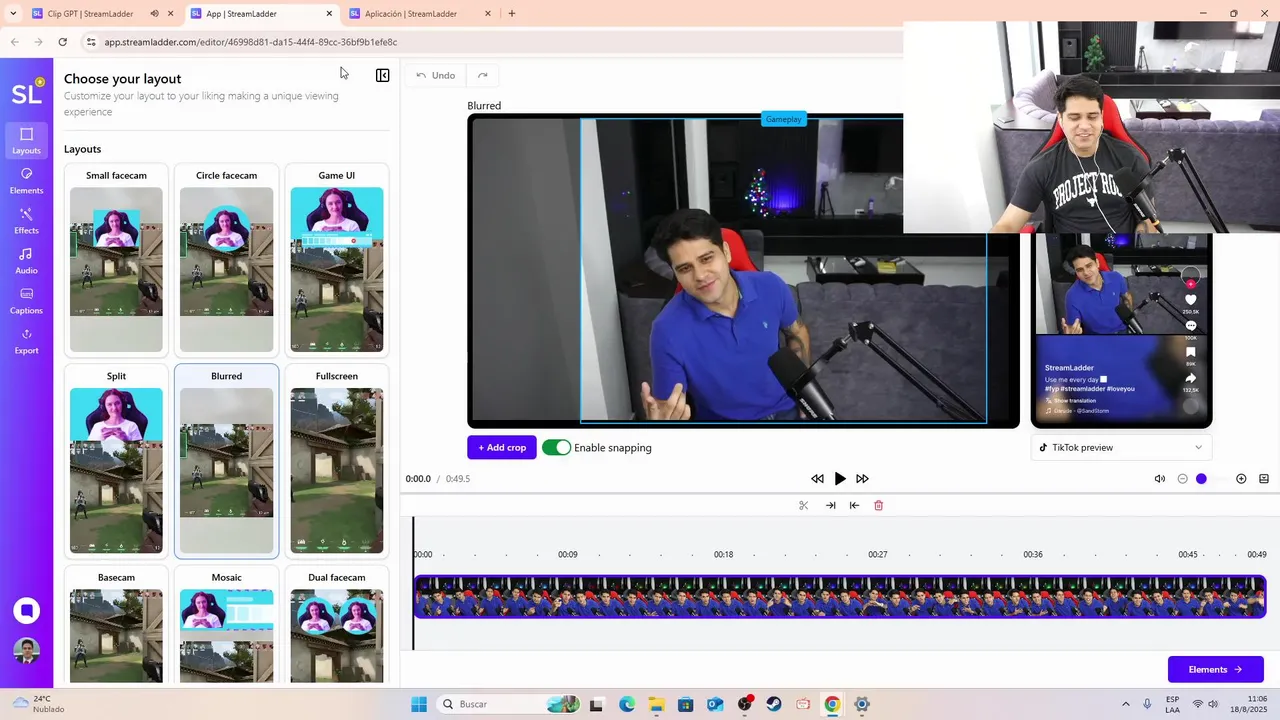
Task: Open the TikTok preview dropdown
Action: (1120, 448)
